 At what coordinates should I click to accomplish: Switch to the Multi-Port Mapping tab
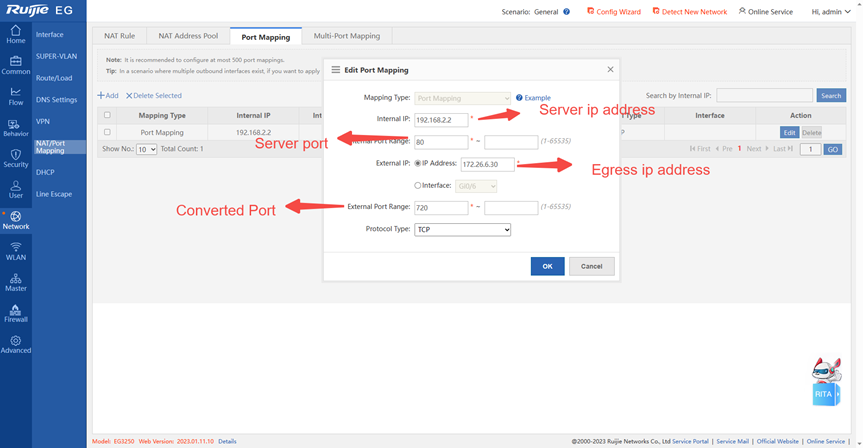(x=346, y=36)
